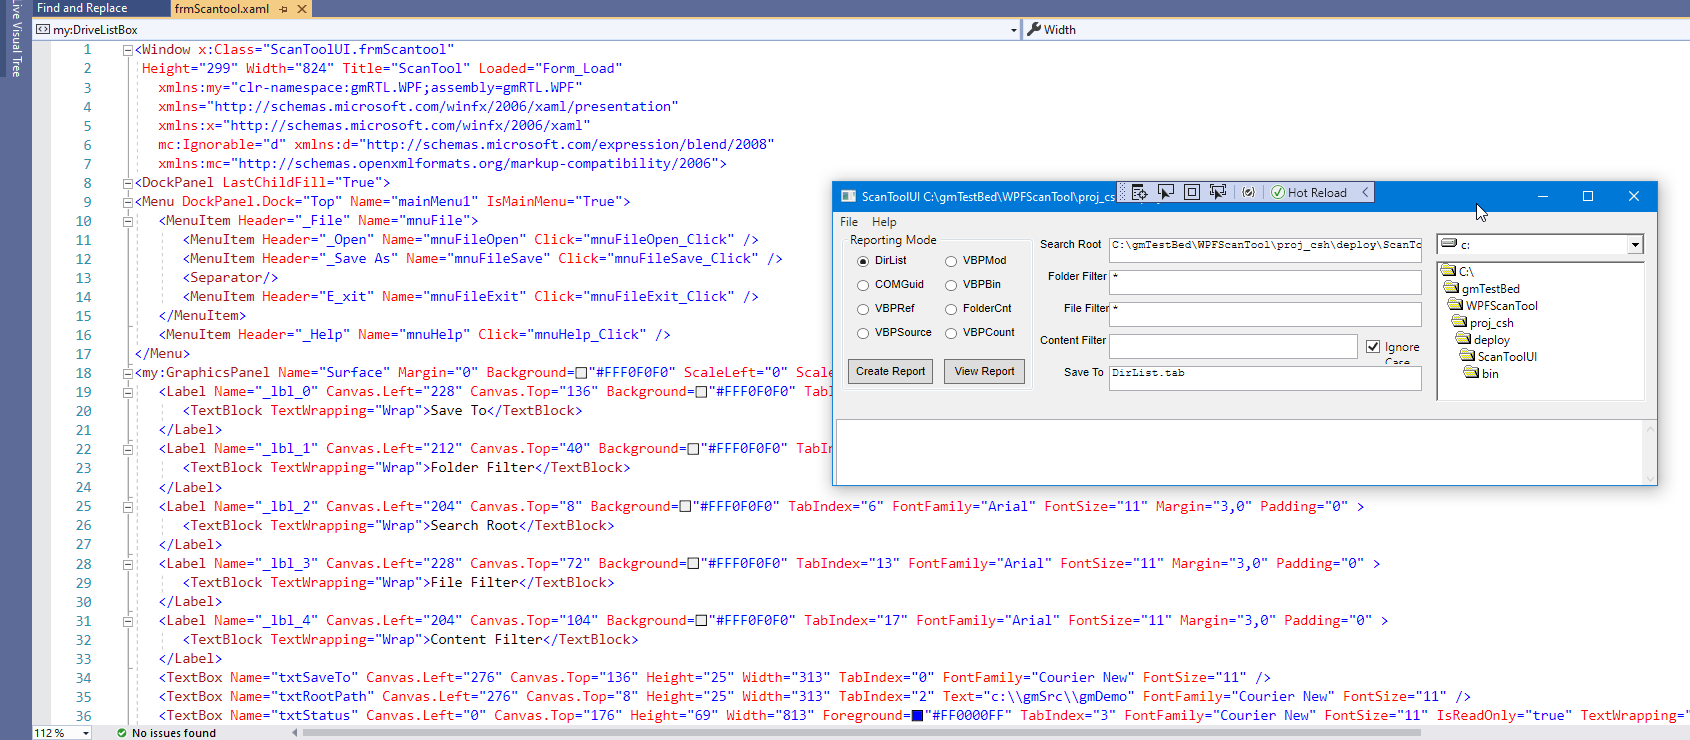Select the WPFScanTool folder in tree
The height and width of the screenshot is (740, 1690).
pyautogui.click(x=1501, y=306)
